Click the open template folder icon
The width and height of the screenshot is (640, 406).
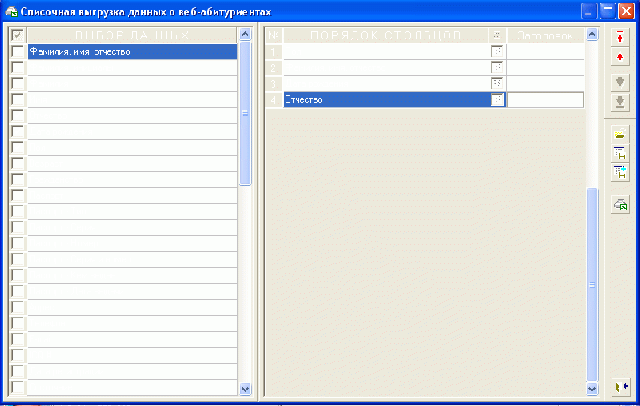point(620,134)
